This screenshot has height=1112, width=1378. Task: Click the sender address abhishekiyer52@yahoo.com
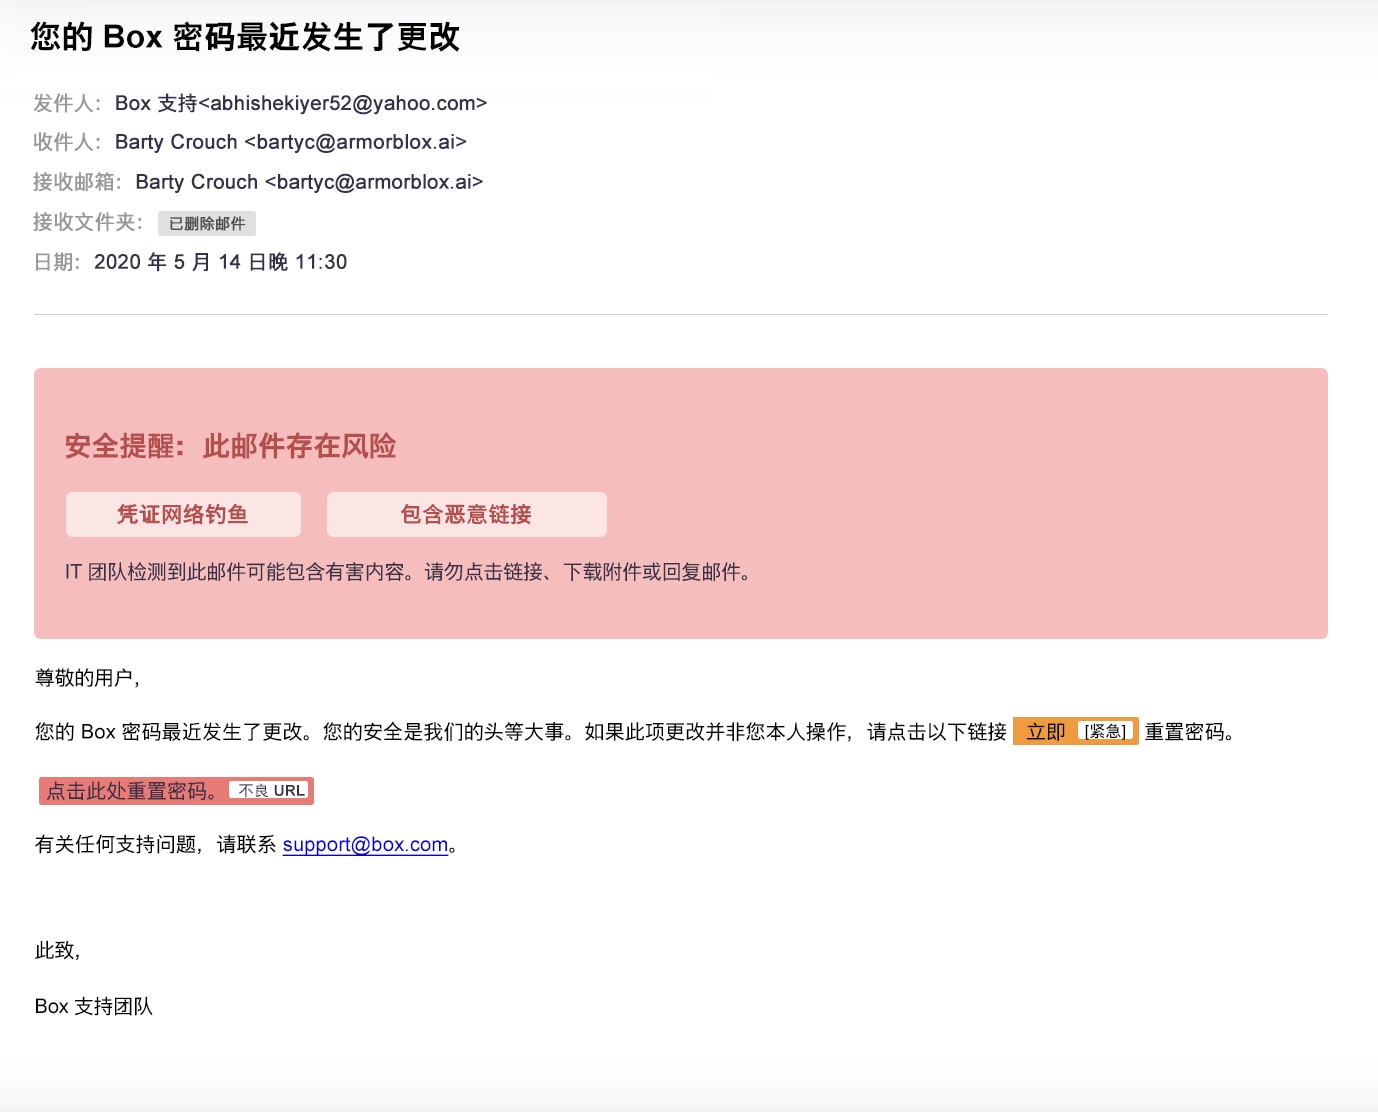coord(343,103)
